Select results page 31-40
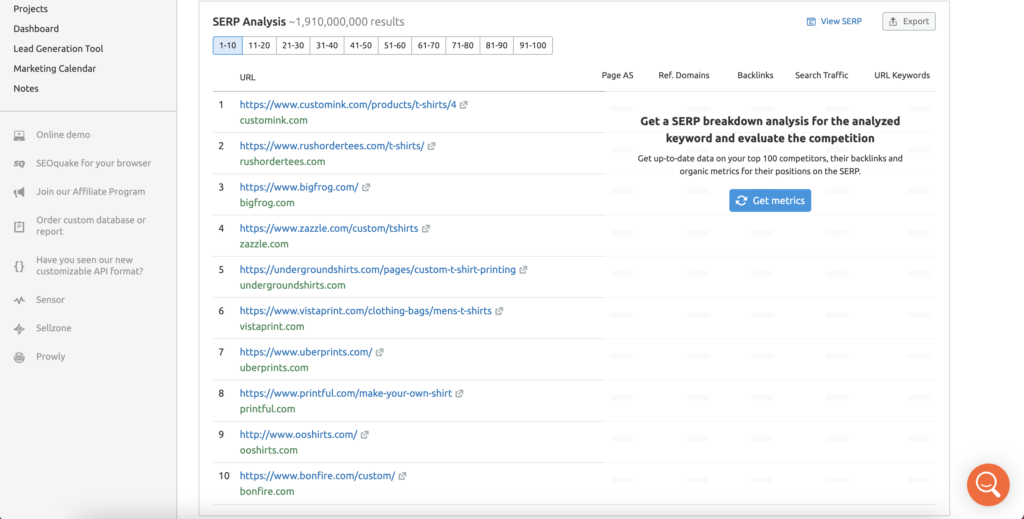The height and width of the screenshot is (519, 1024). tap(327, 46)
